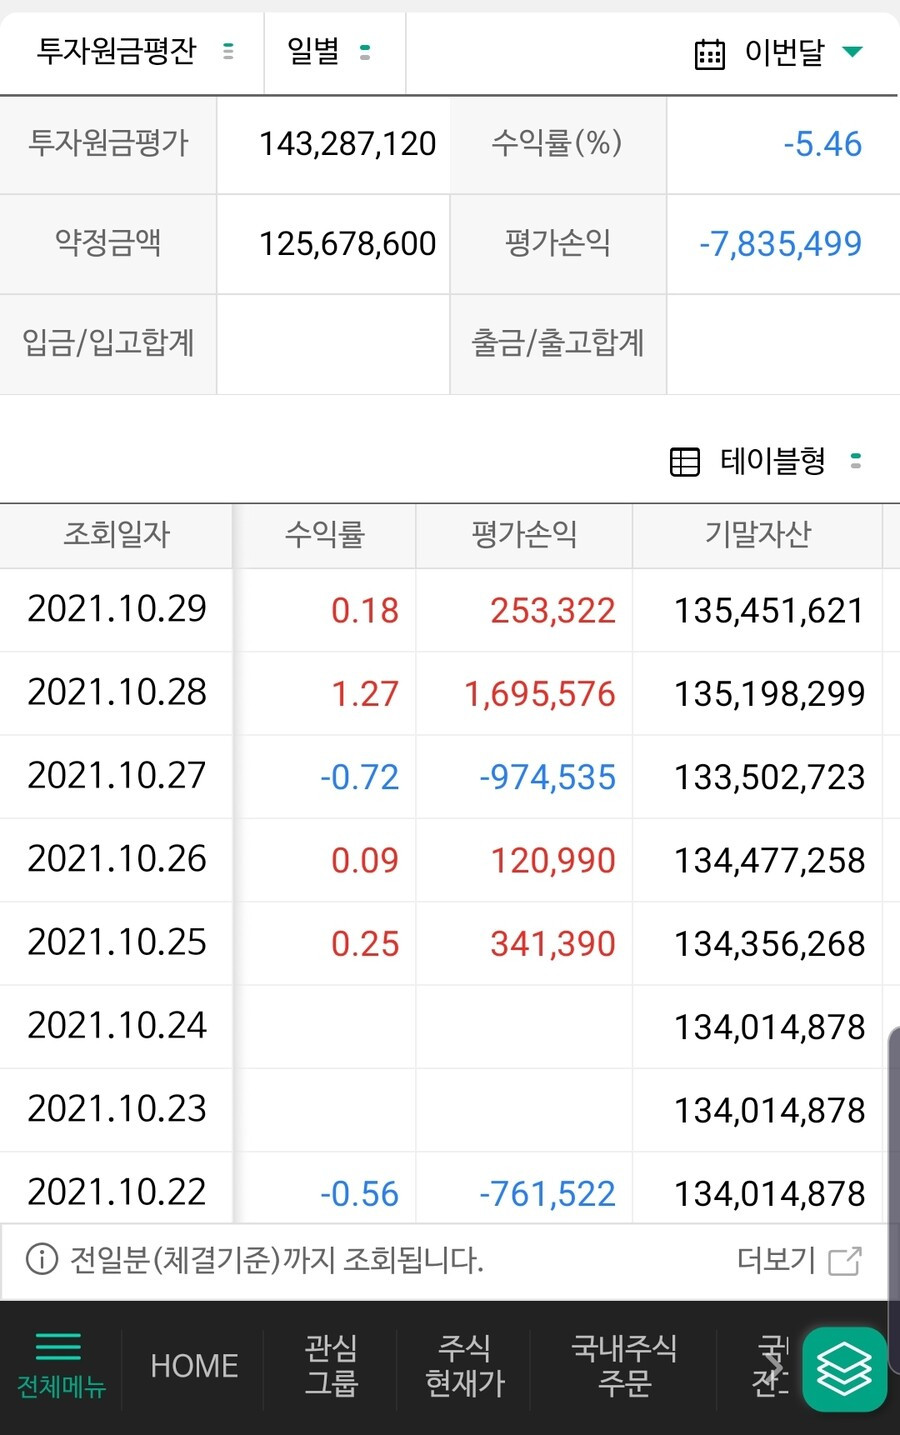This screenshot has width=900, height=1435.
Task: Expand the 이번달 period dropdown arrow
Action: (x=852, y=52)
